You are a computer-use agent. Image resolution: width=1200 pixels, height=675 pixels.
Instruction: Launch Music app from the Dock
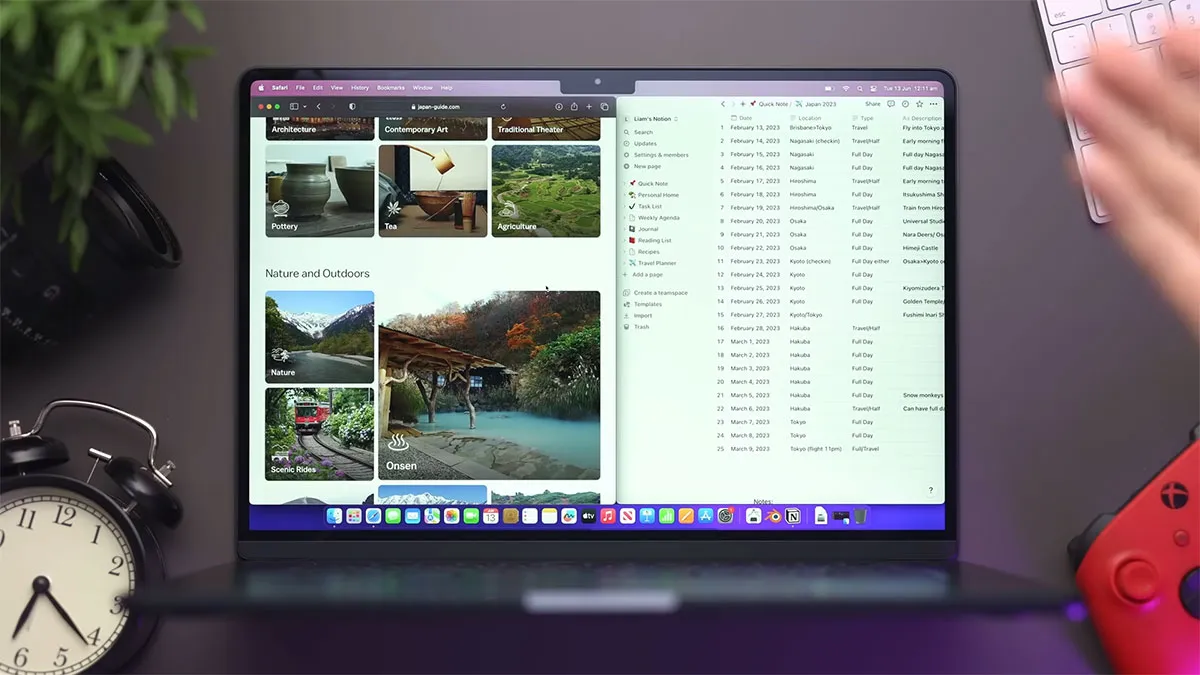[x=608, y=516]
